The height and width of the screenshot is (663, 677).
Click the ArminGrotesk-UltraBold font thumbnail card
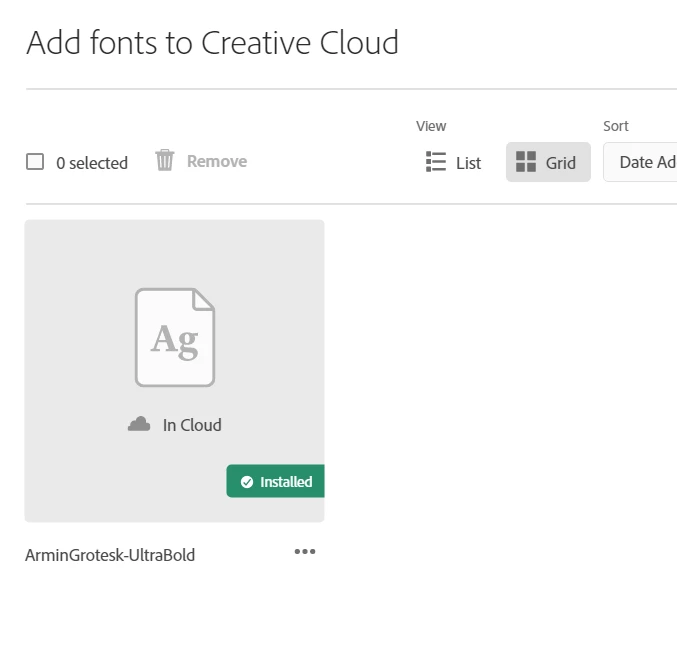point(174,371)
